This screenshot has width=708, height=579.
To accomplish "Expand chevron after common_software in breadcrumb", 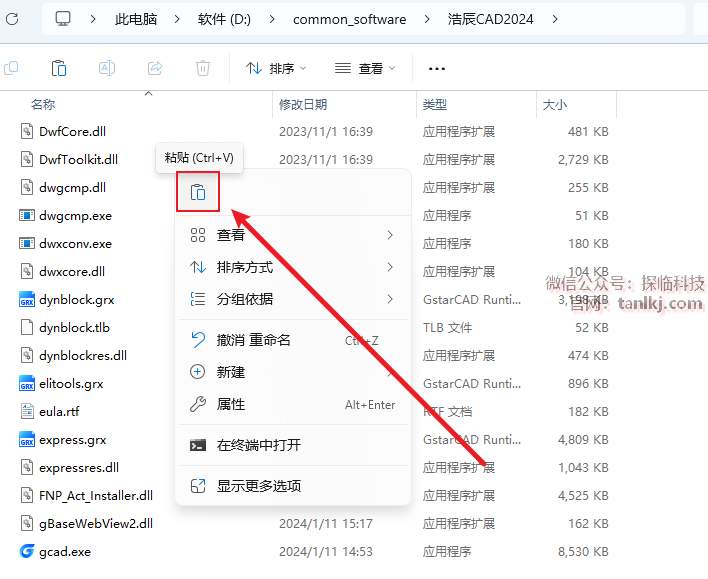I will coord(427,19).
